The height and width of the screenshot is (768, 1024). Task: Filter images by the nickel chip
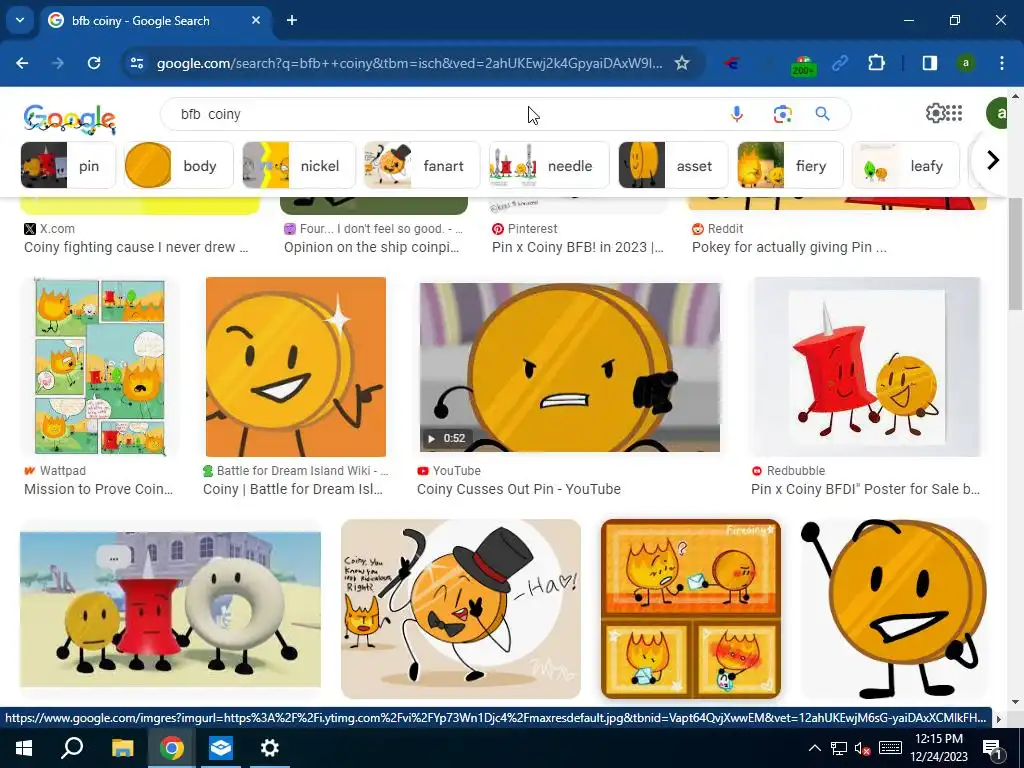[299, 165]
